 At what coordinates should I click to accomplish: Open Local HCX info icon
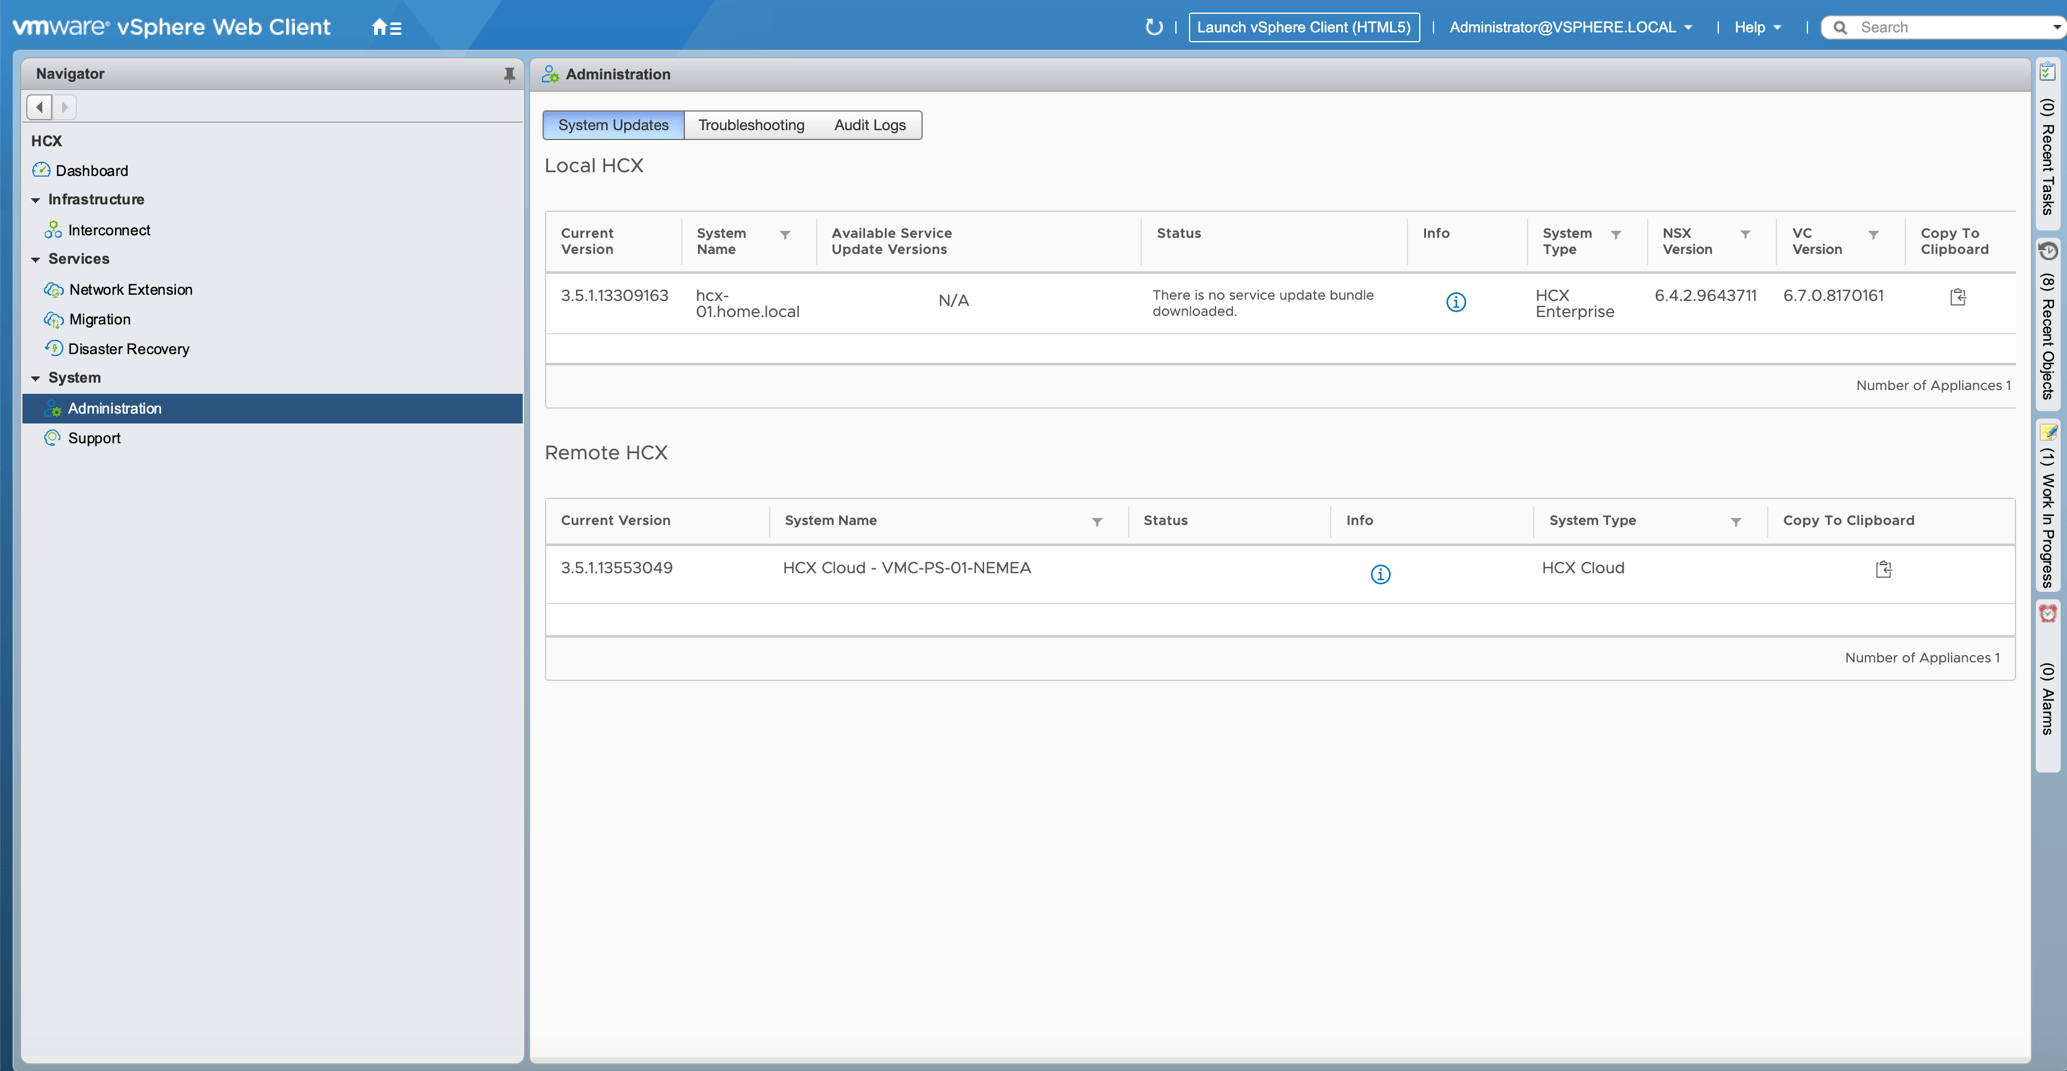pyautogui.click(x=1455, y=302)
